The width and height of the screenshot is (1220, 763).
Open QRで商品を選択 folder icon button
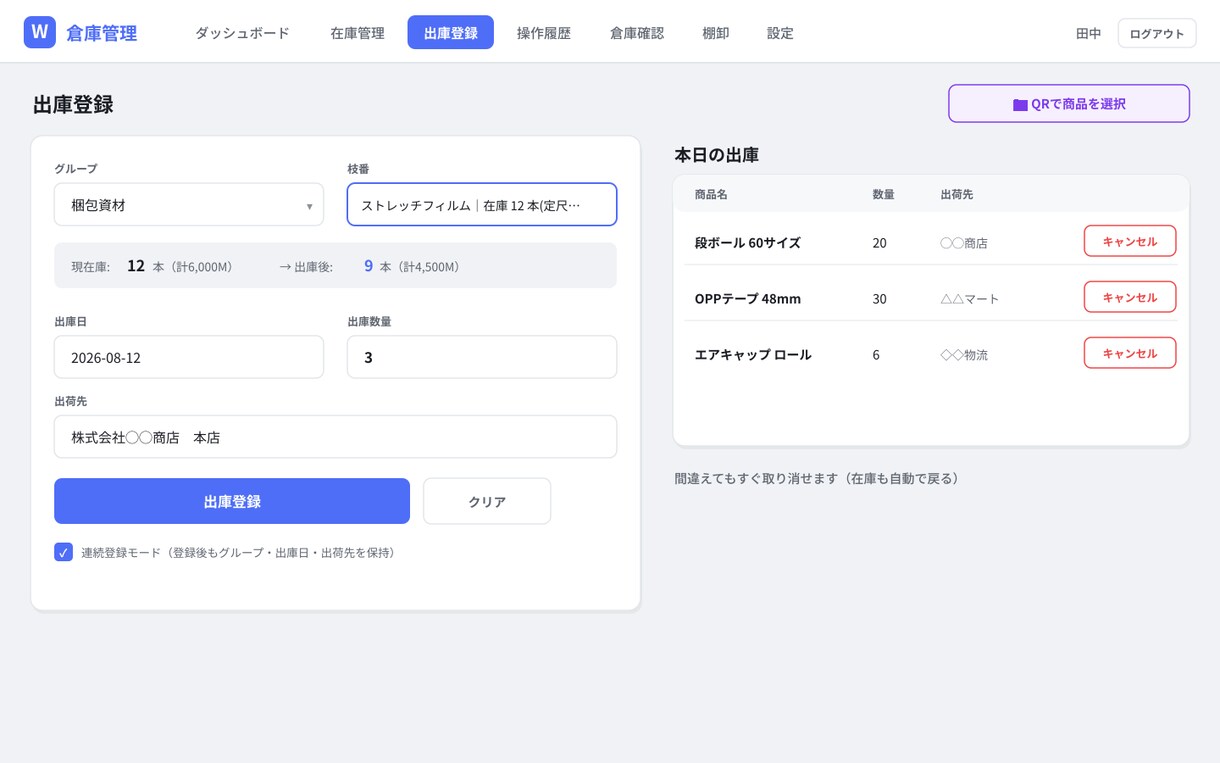pos(1069,104)
